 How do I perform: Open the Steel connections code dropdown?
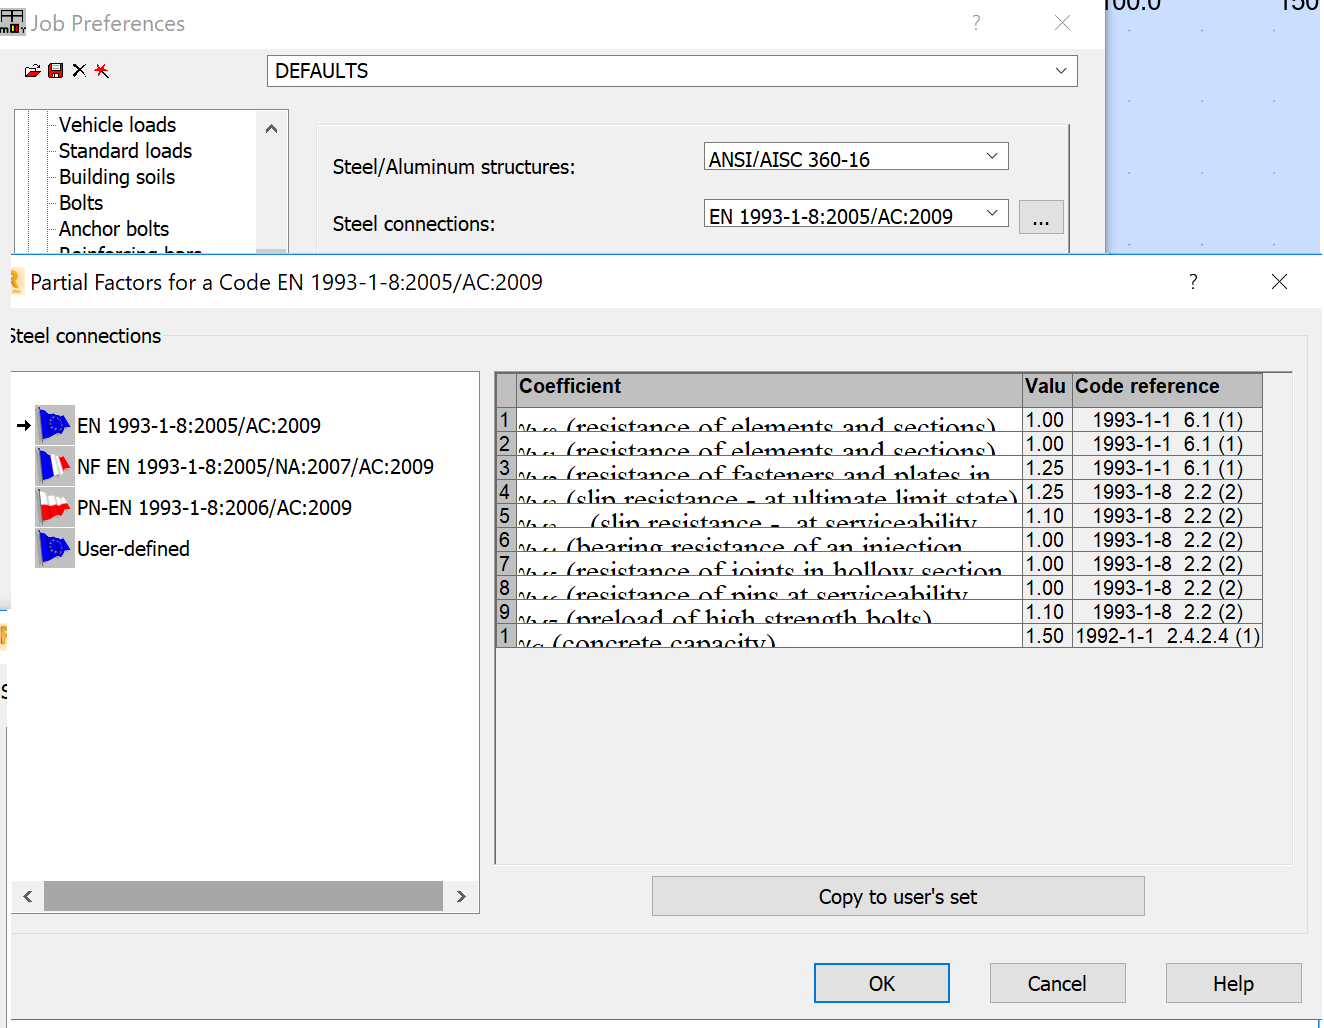pyautogui.click(x=856, y=214)
